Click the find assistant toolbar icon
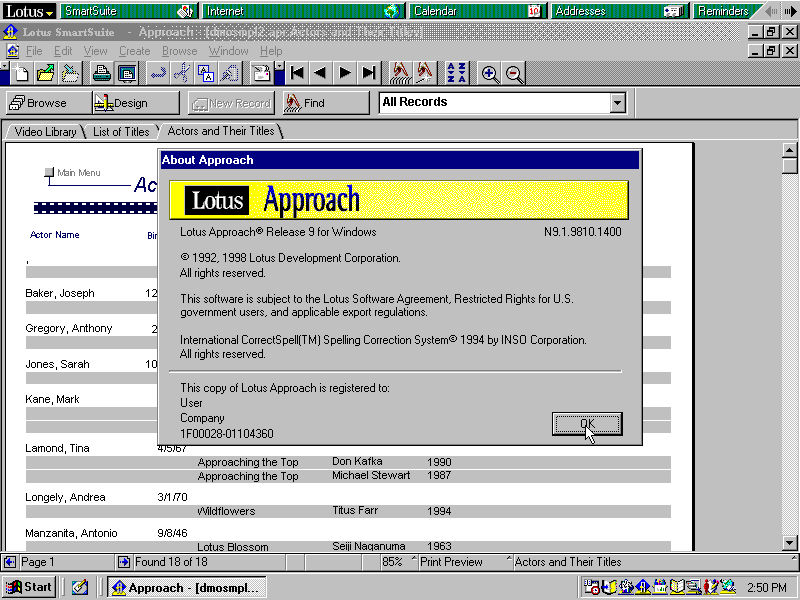Image resolution: width=800 pixels, height=600 pixels. pyautogui.click(x=424, y=73)
